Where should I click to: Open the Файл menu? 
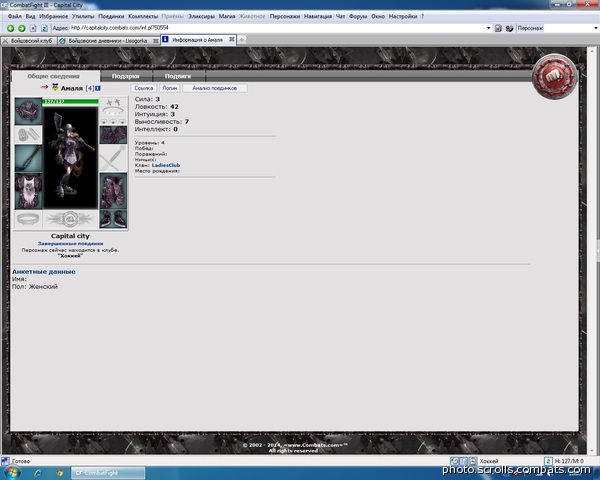click(x=15, y=16)
